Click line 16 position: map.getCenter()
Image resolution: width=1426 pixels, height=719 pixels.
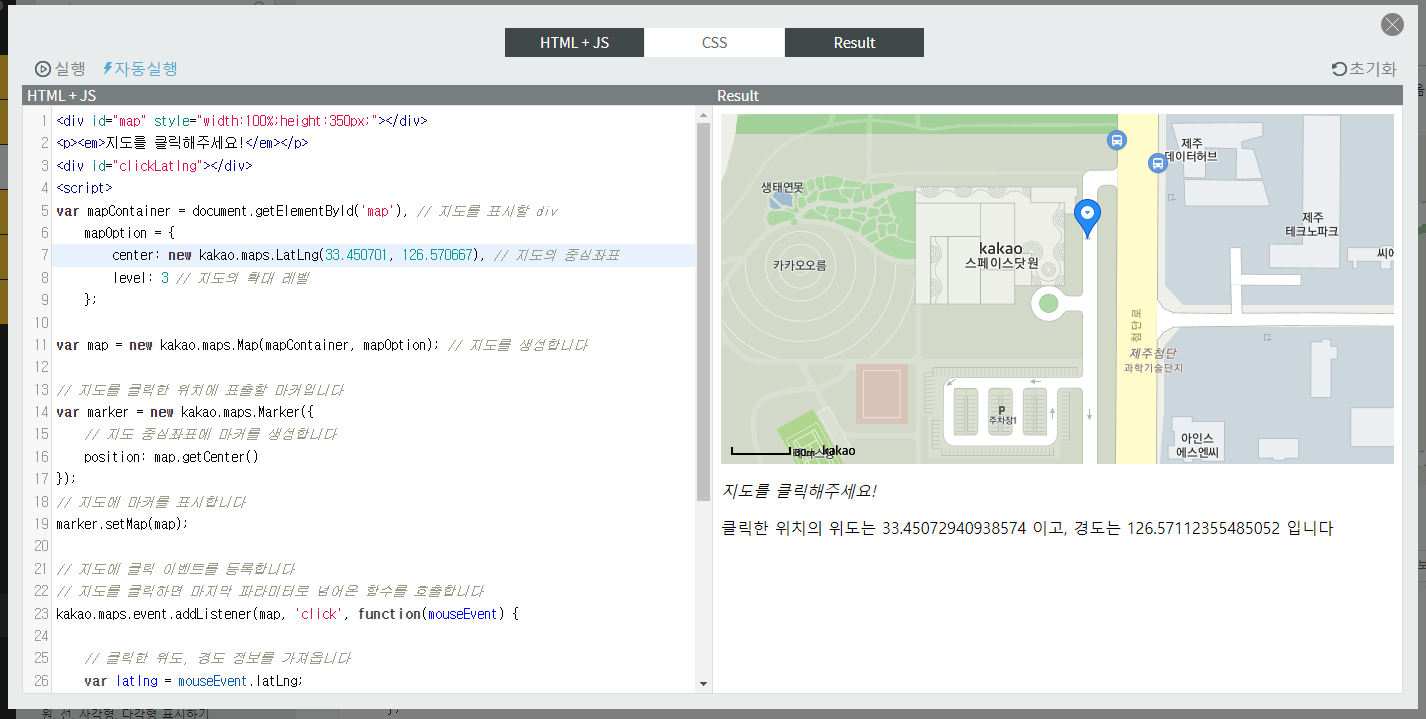pyautogui.click(x=172, y=457)
